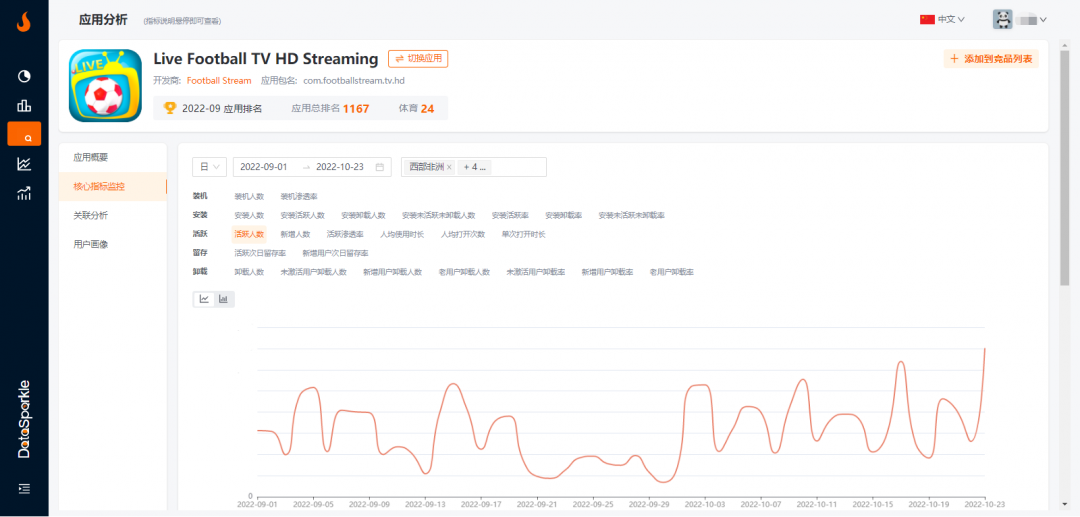Image resolution: width=1080 pixels, height=517 pixels.
Task: Click the 添加到竞品列表 button
Action: [x=991, y=59]
